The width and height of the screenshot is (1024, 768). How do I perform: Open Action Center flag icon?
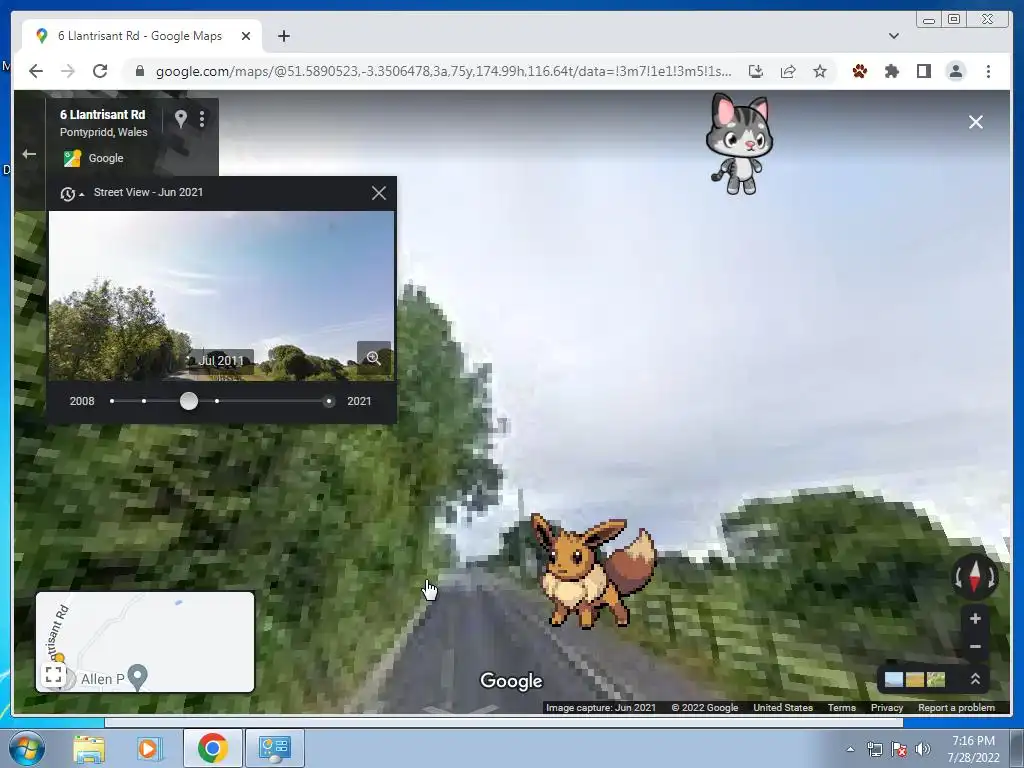(x=899, y=750)
